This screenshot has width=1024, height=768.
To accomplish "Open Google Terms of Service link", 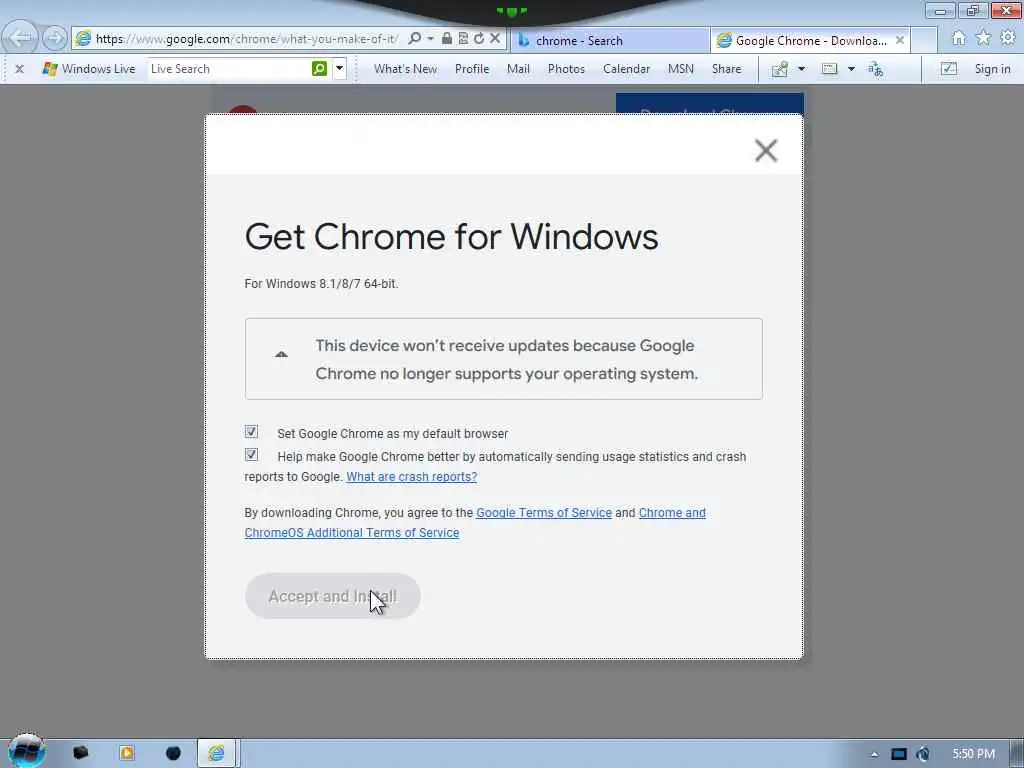I will [544, 513].
